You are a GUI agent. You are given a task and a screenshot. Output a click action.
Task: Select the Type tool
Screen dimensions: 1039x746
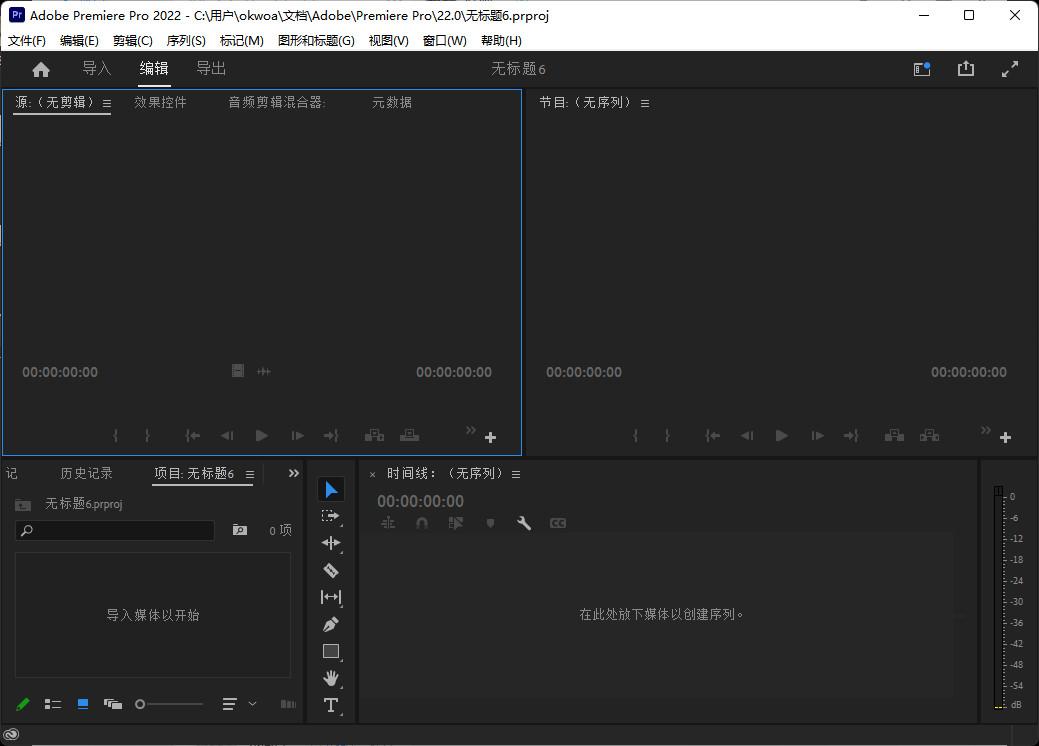coord(331,705)
